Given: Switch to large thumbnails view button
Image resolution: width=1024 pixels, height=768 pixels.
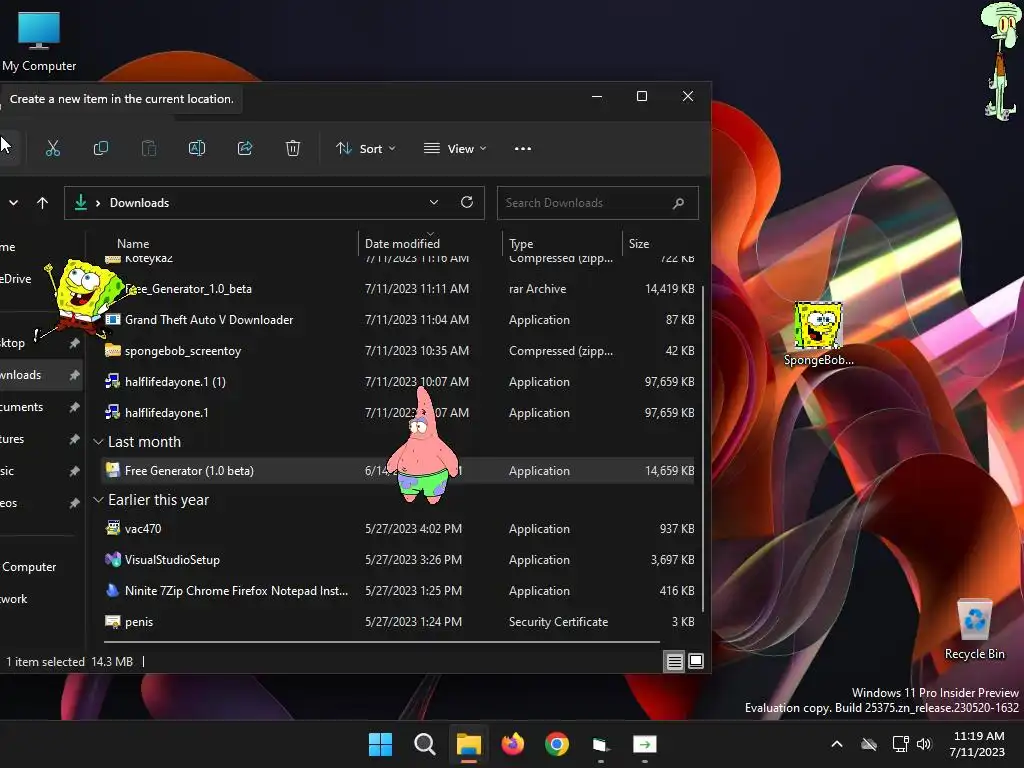Looking at the screenshot, I should point(696,662).
